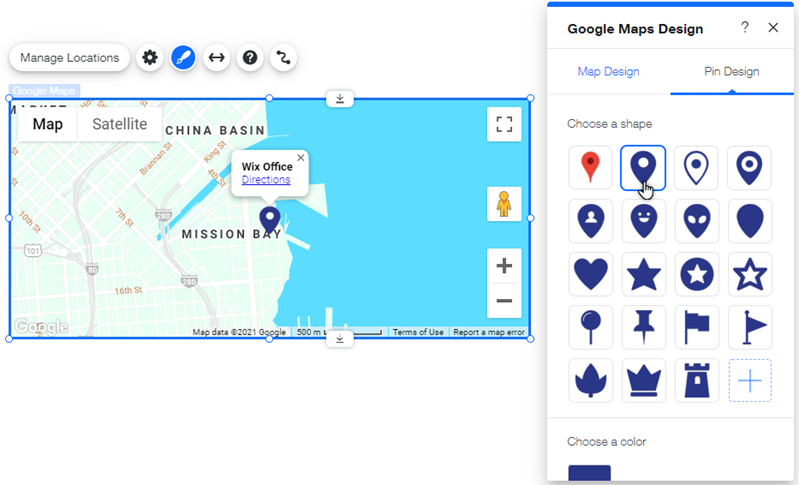Image resolution: width=799 pixels, height=485 pixels.
Task: Click the Animation path icon in toolbar
Action: [x=283, y=58]
